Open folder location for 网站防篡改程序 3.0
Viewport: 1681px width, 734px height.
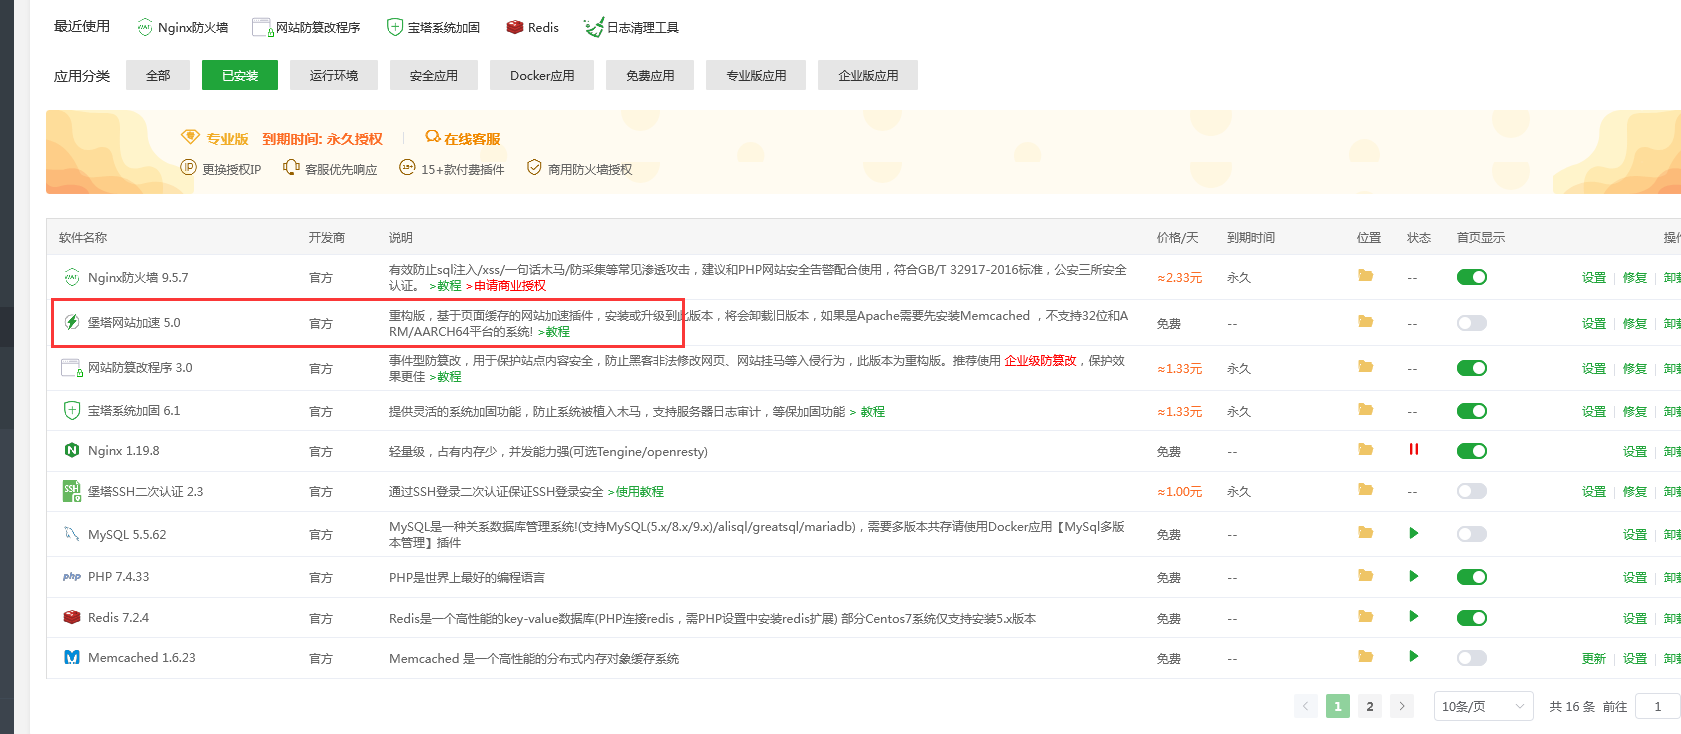1365,366
